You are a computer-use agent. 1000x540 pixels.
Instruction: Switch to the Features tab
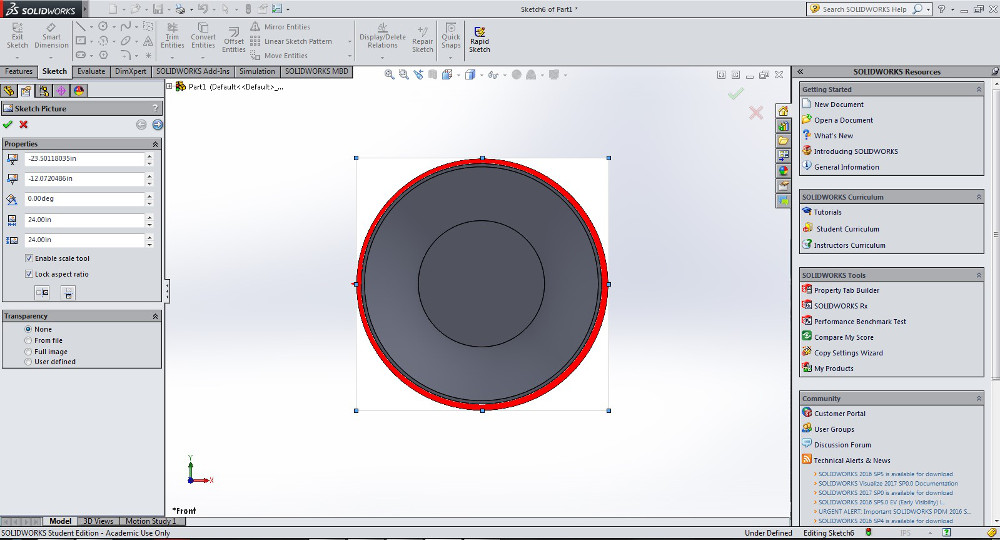pos(18,71)
